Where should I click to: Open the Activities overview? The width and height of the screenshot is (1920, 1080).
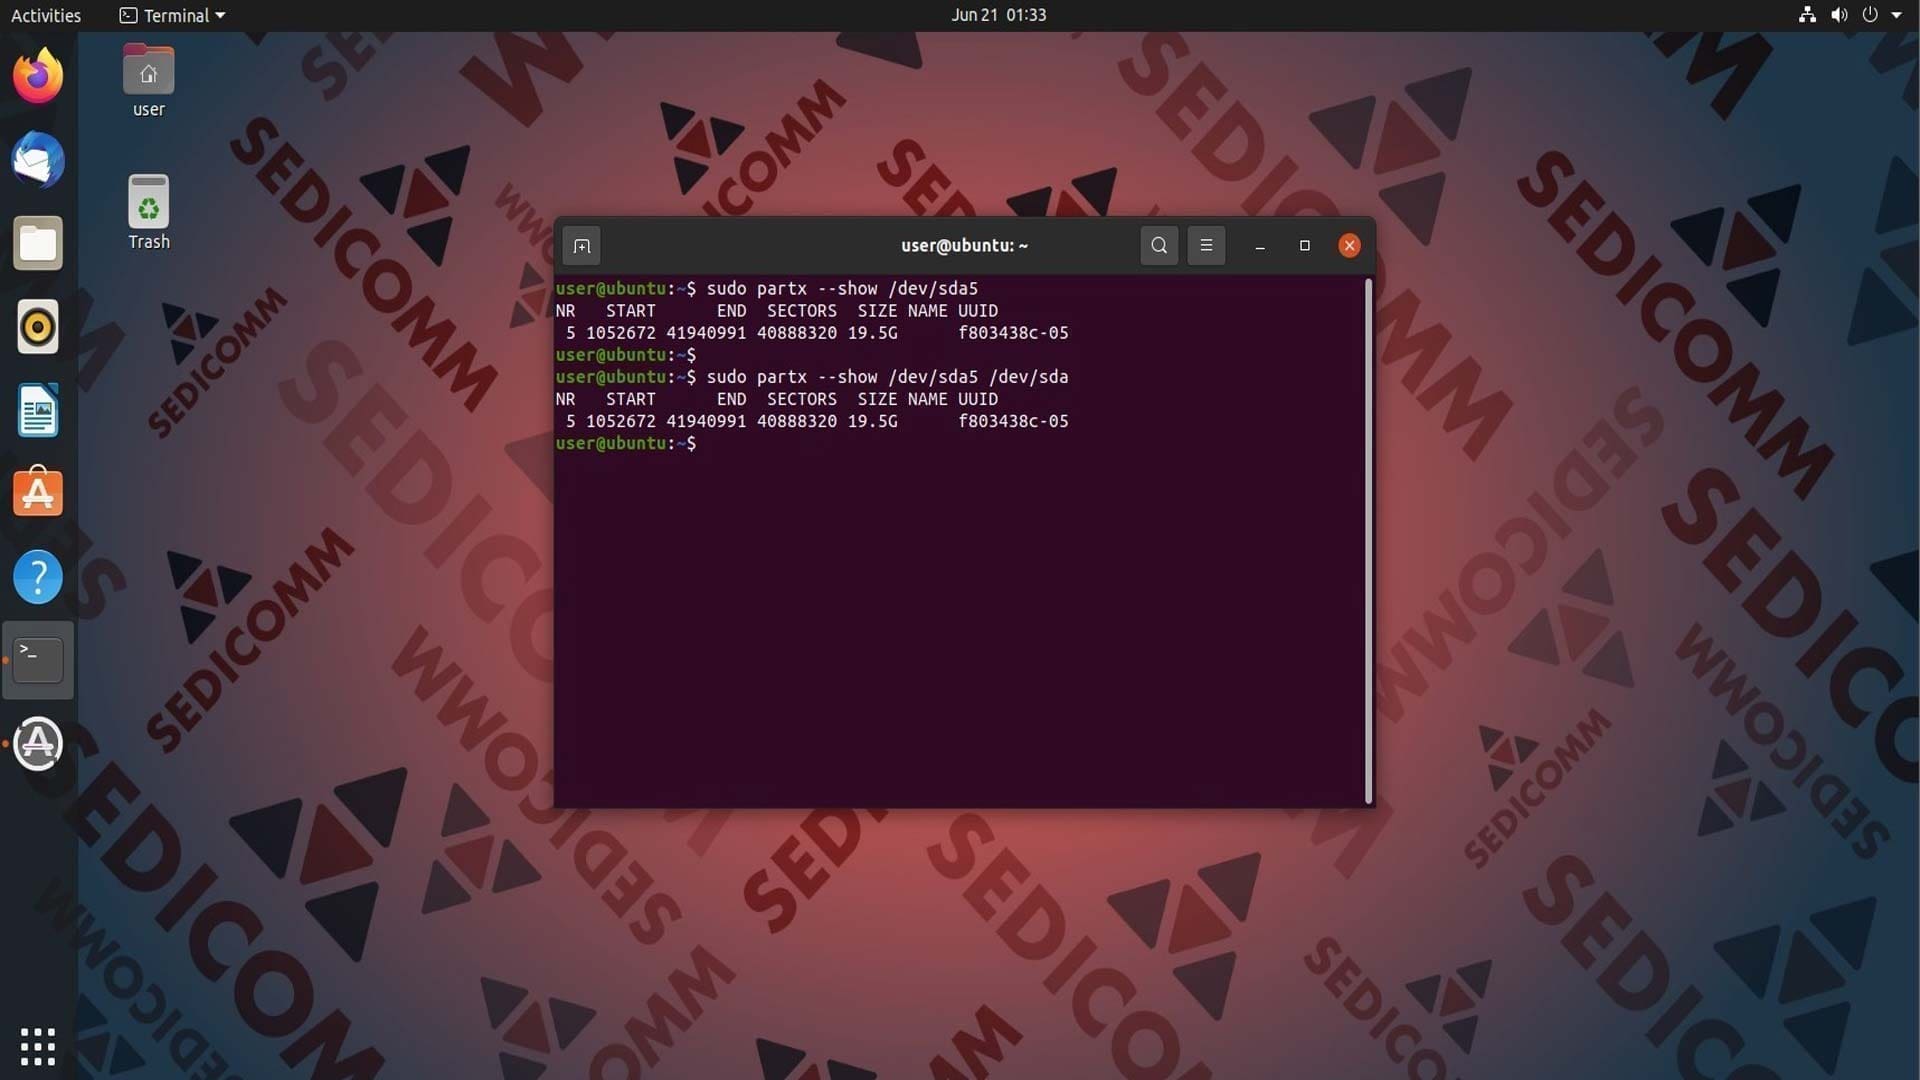[x=46, y=15]
